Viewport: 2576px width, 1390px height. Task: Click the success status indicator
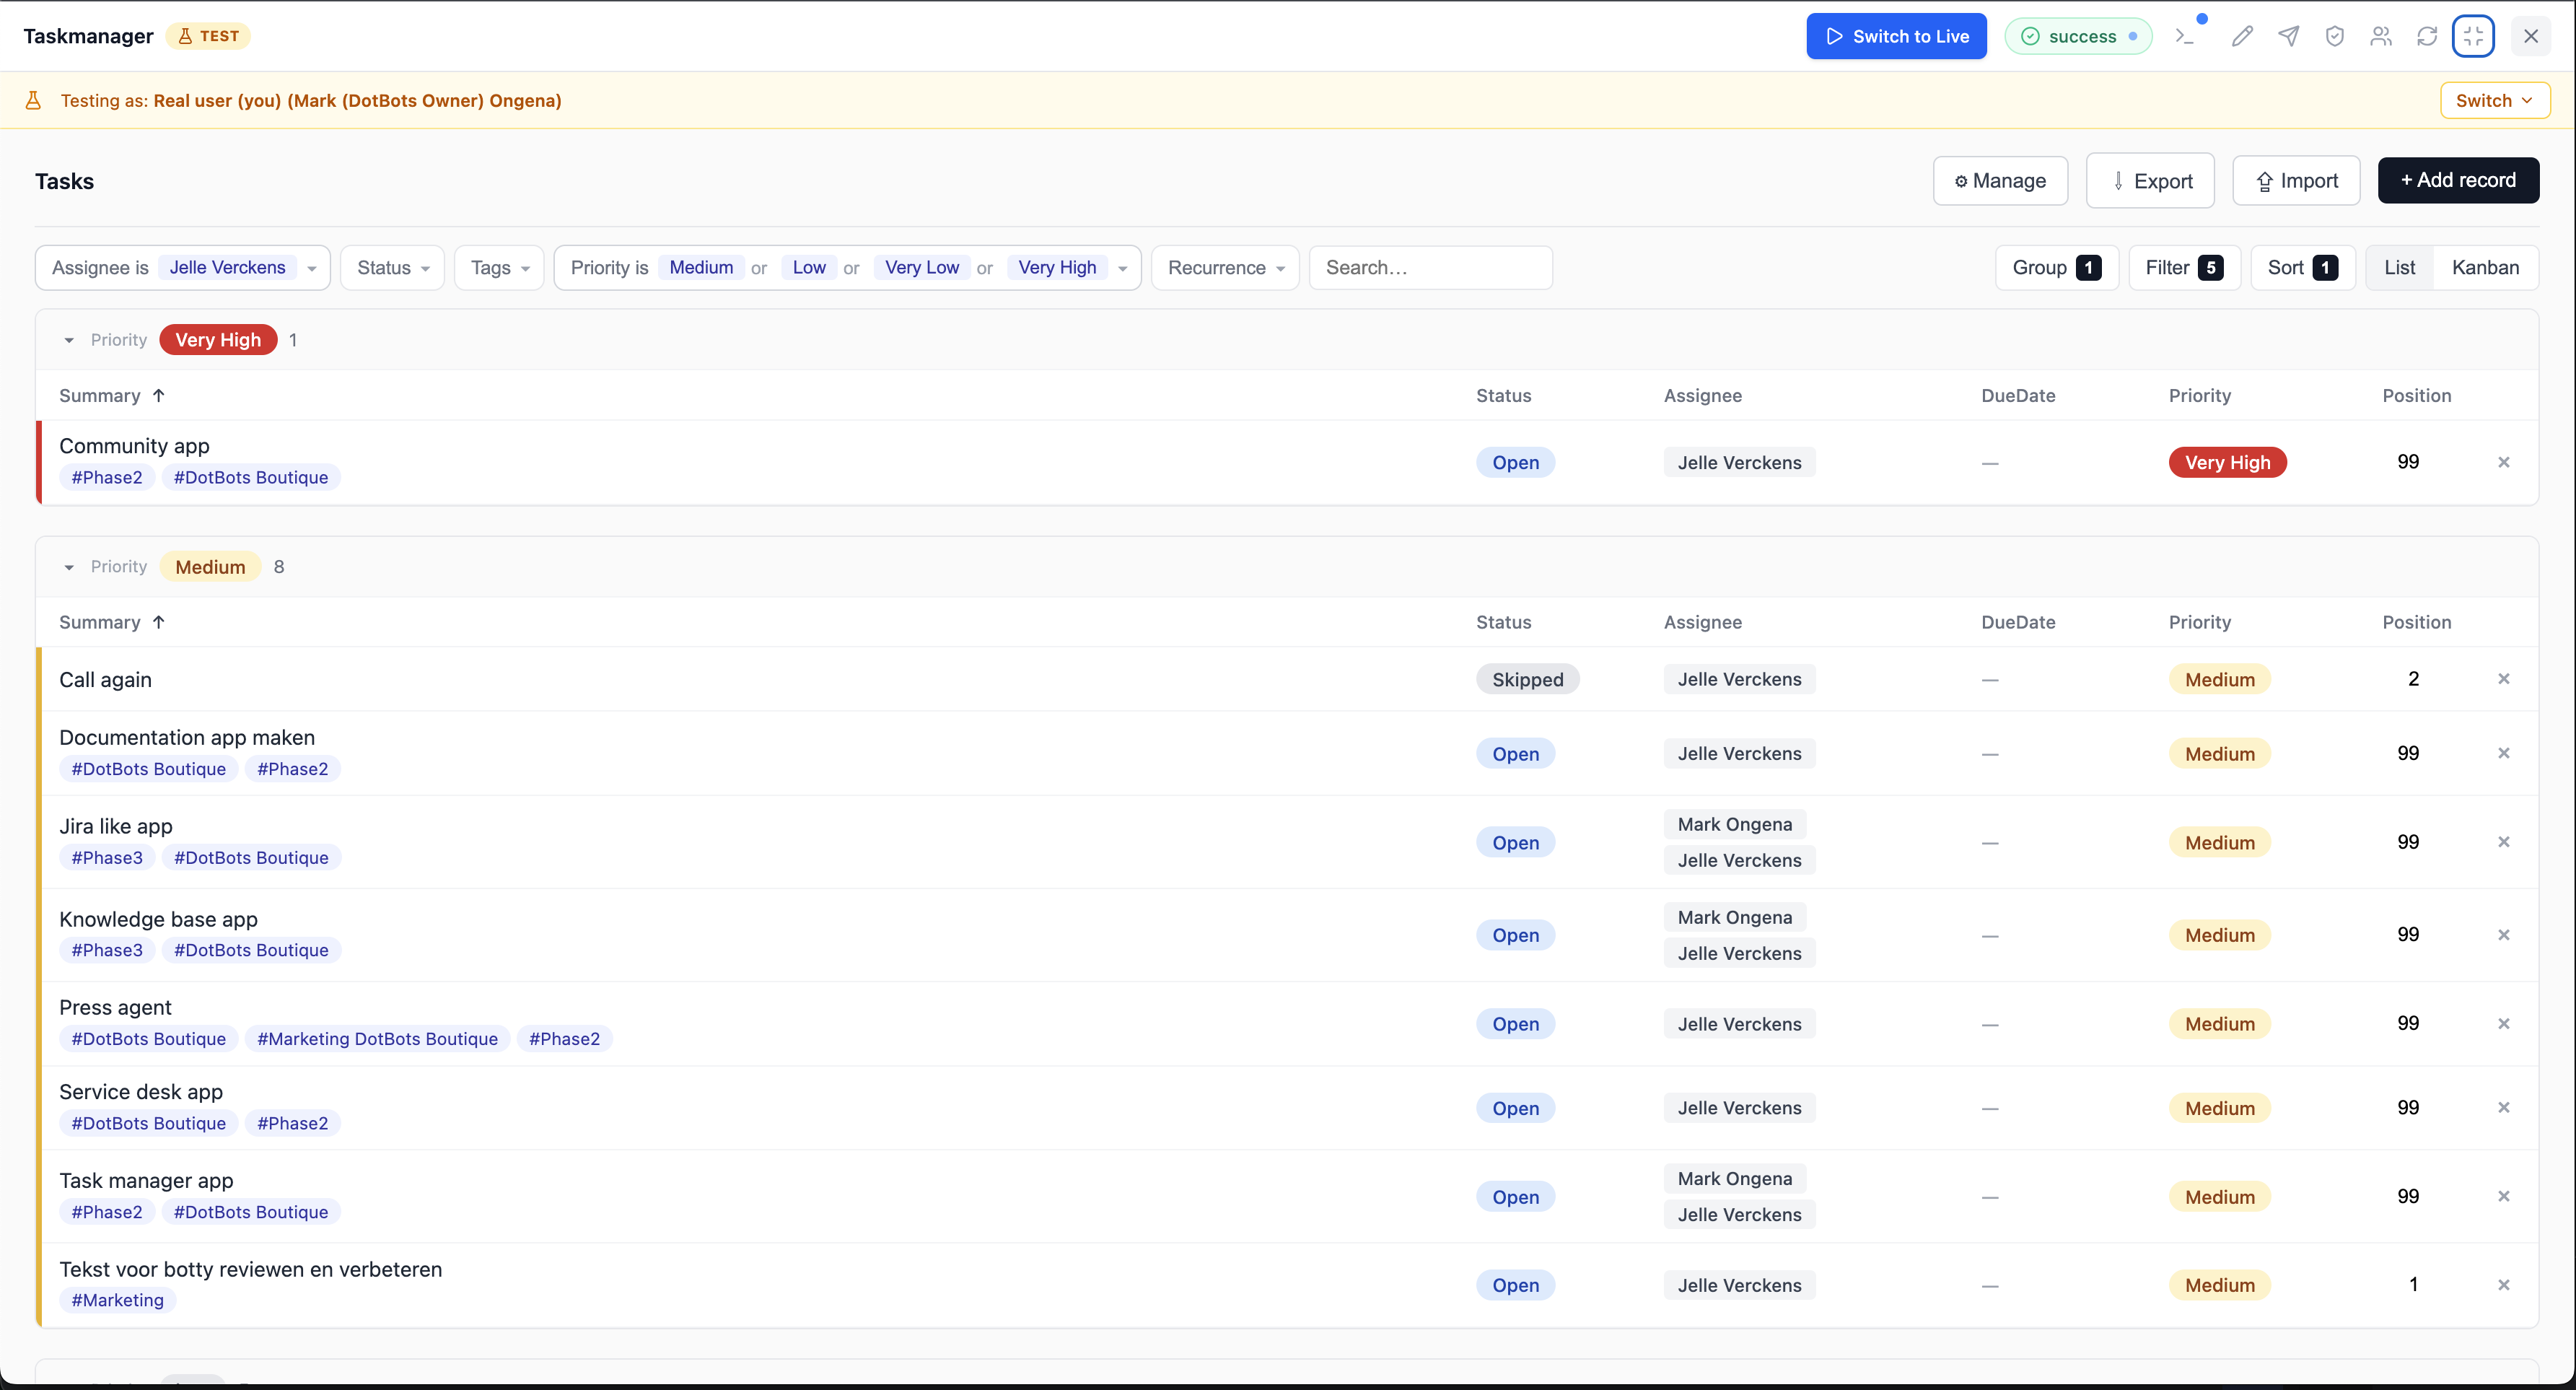[x=2078, y=36]
